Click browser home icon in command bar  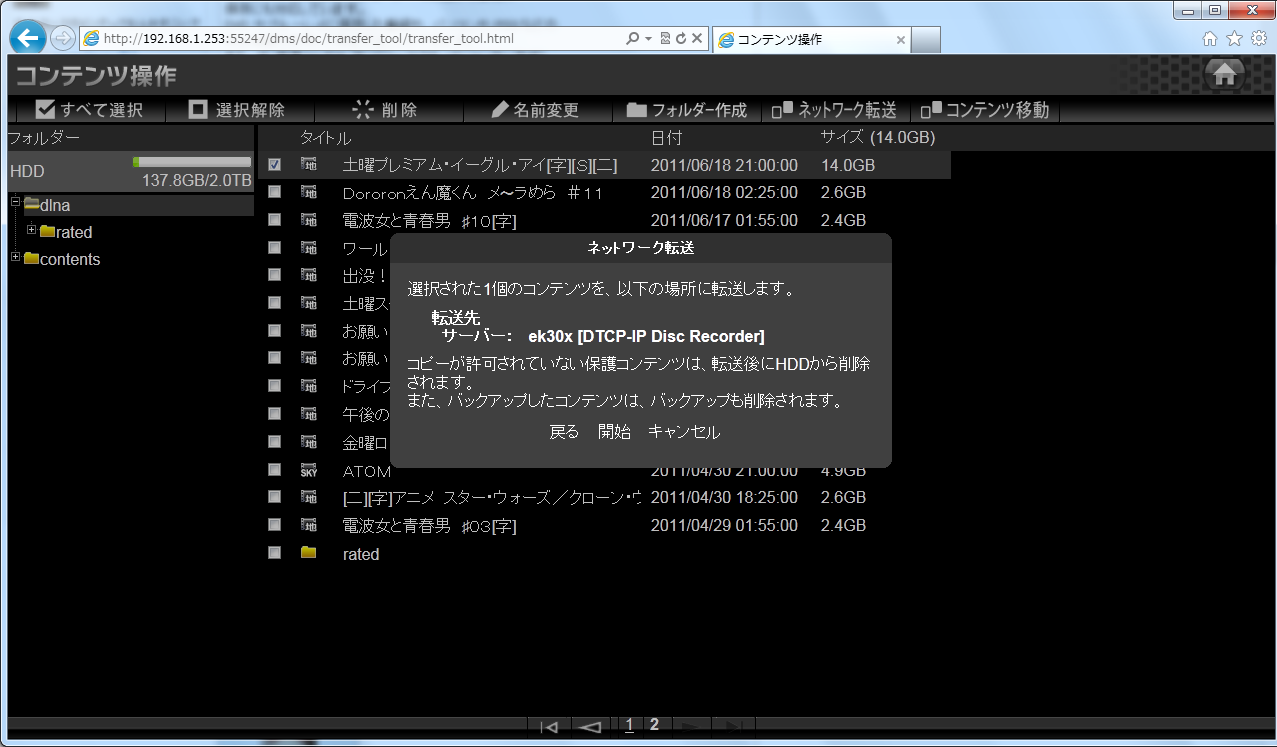(1210, 38)
